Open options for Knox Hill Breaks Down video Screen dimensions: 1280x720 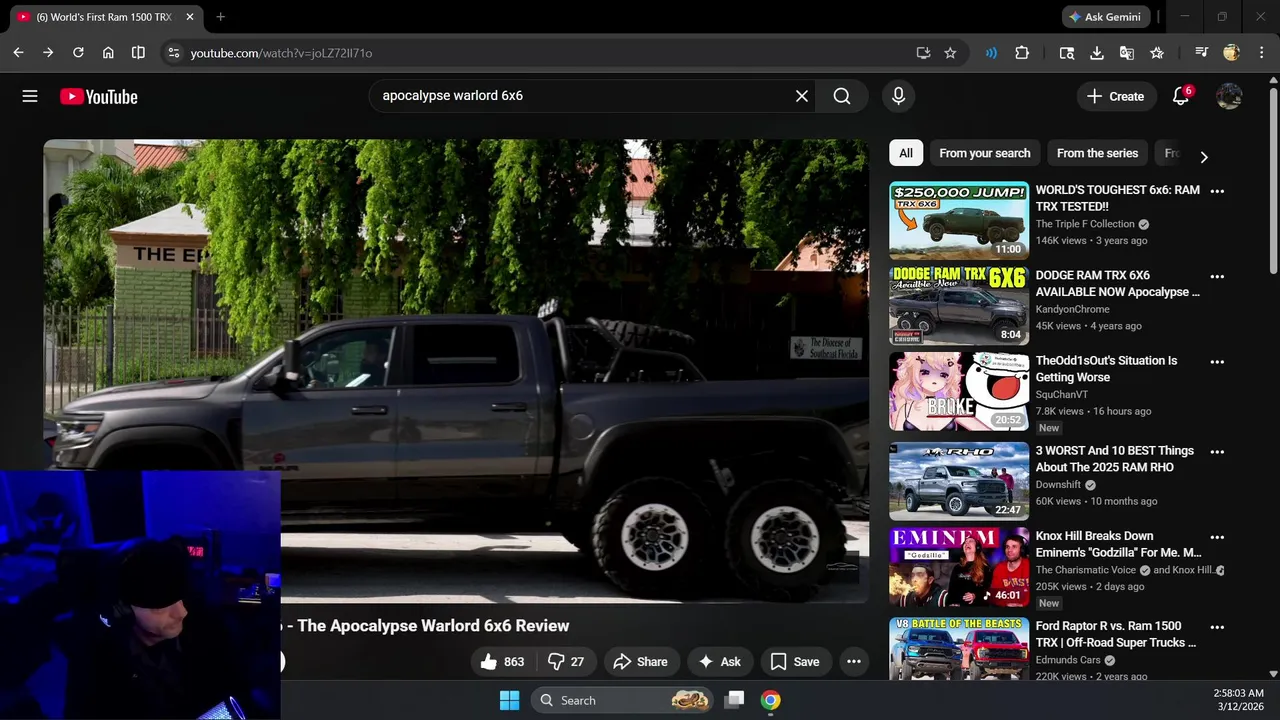[1217, 537]
